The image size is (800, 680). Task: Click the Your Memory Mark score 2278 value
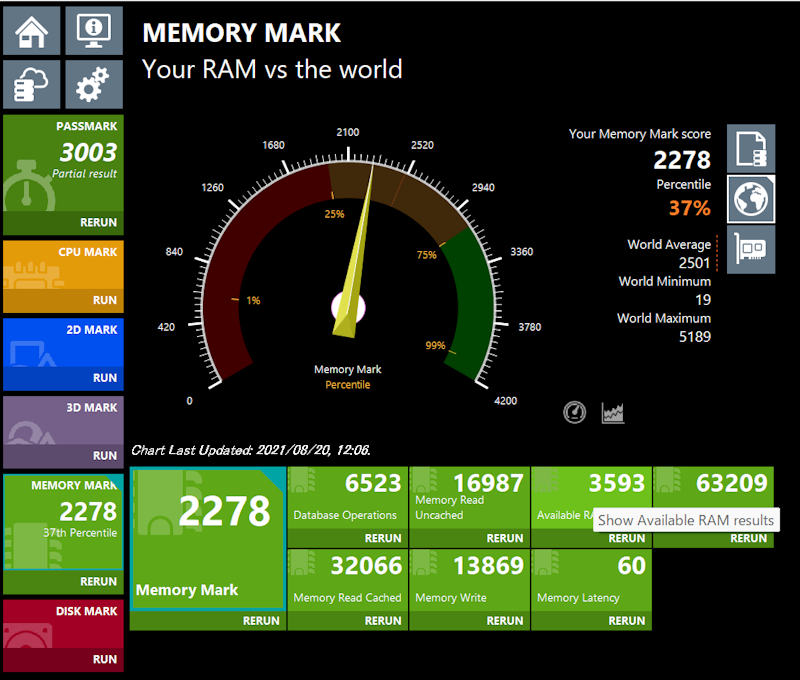click(682, 160)
